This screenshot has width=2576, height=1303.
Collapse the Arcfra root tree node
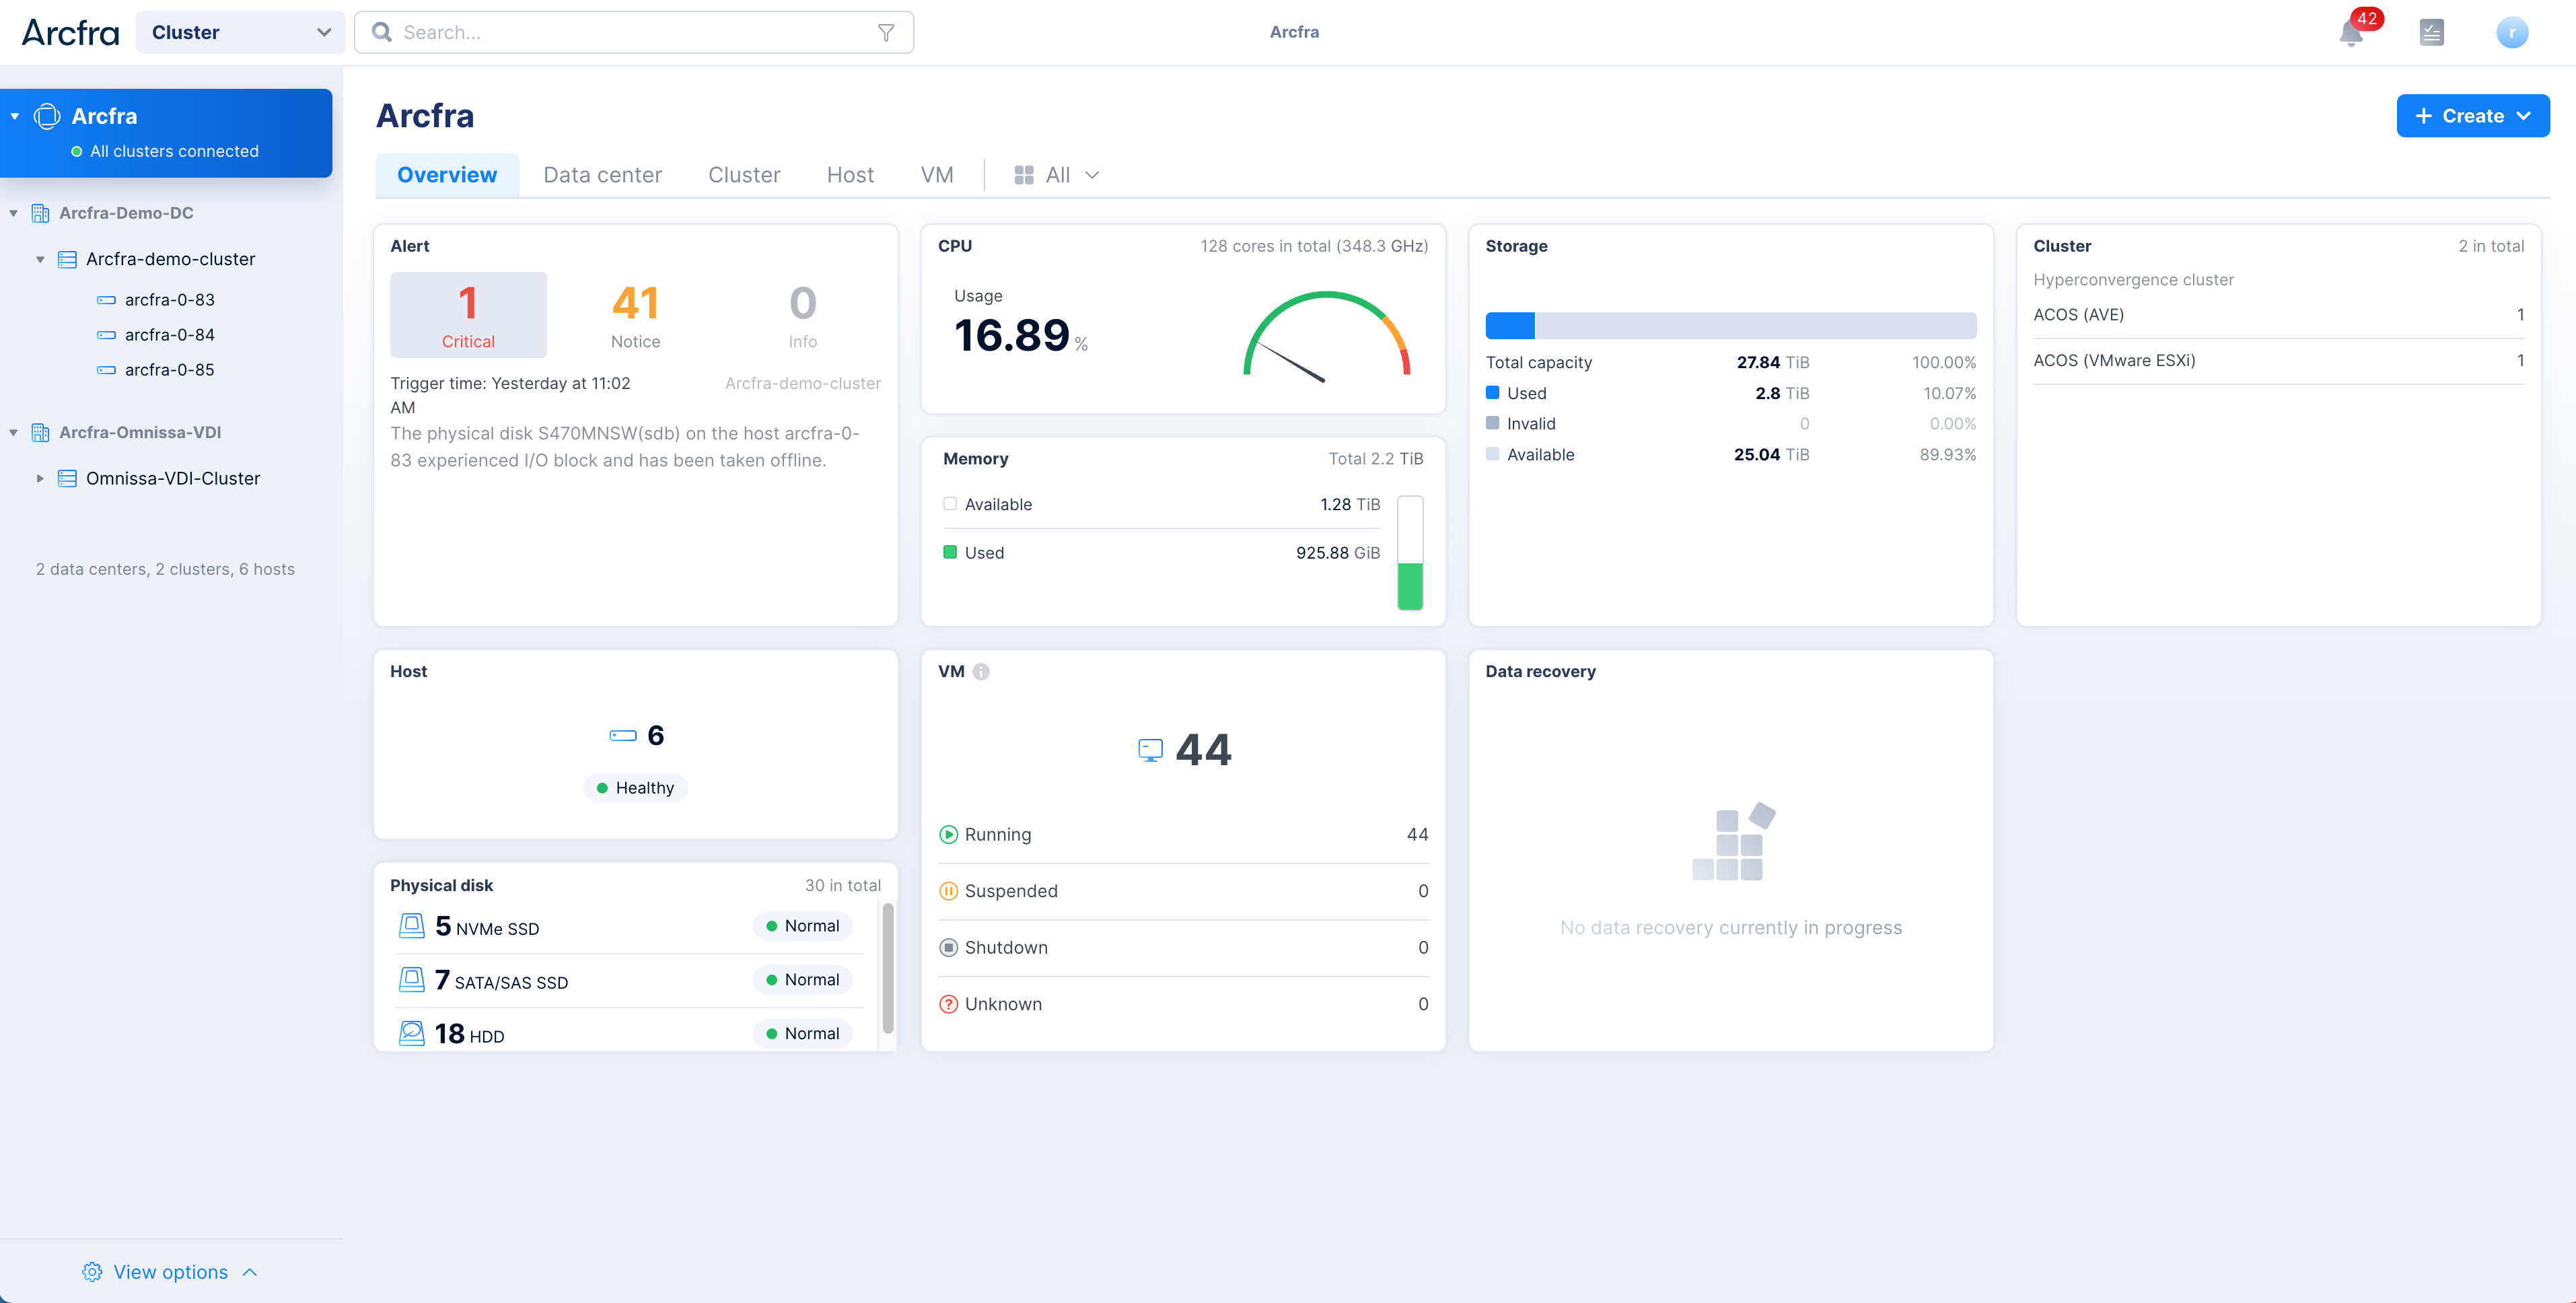(15, 117)
